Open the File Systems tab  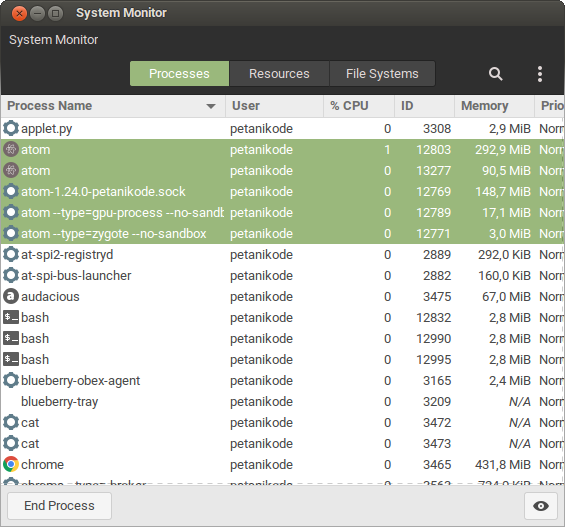pyautogui.click(x=382, y=73)
